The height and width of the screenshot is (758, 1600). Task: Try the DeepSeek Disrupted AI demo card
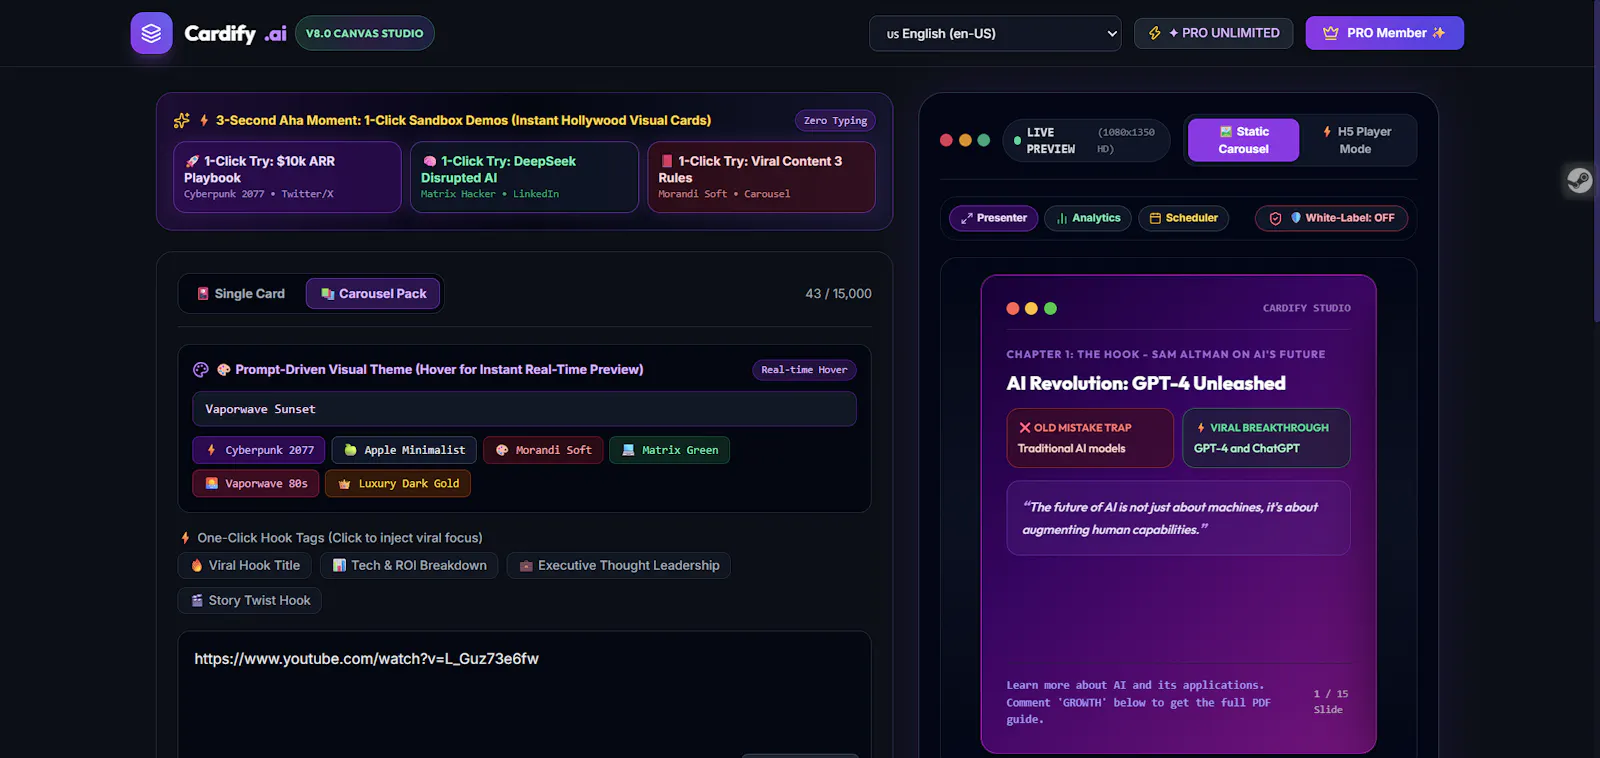click(524, 177)
